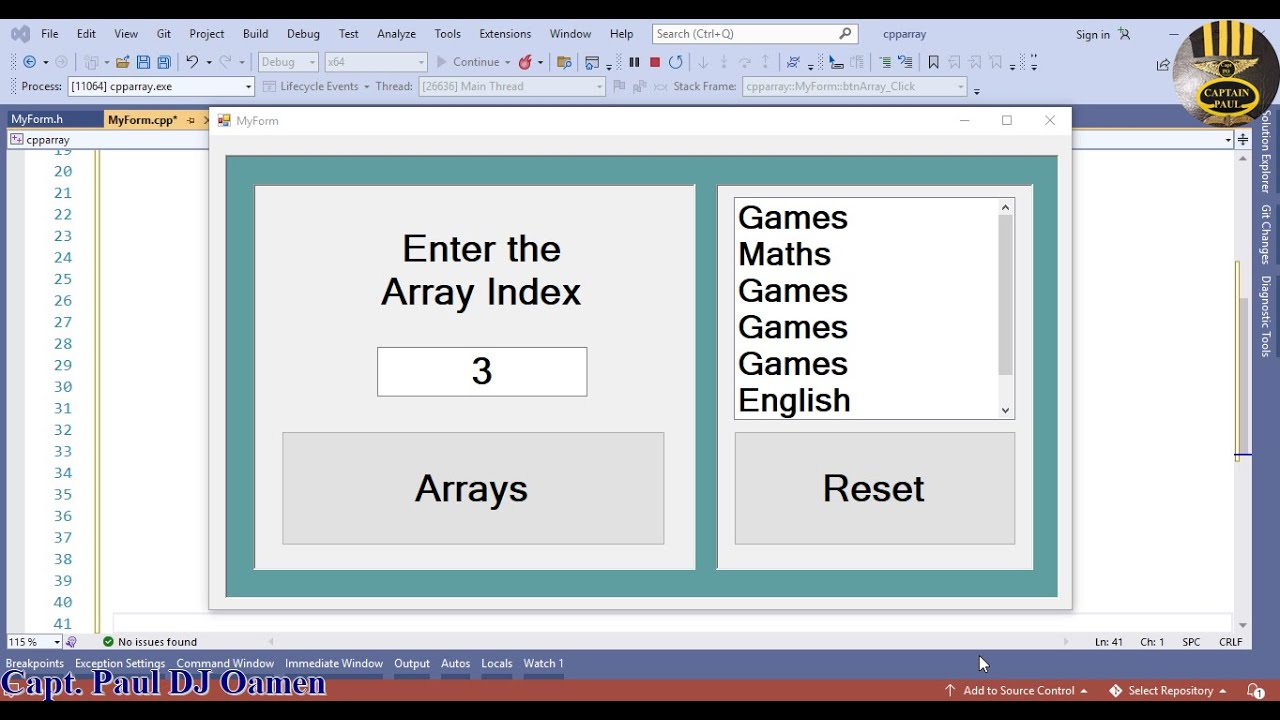Click the Hot Reload flame icon
Image resolution: width=1280 pixels, height=720 pixels.
click(x=525, y=62)
